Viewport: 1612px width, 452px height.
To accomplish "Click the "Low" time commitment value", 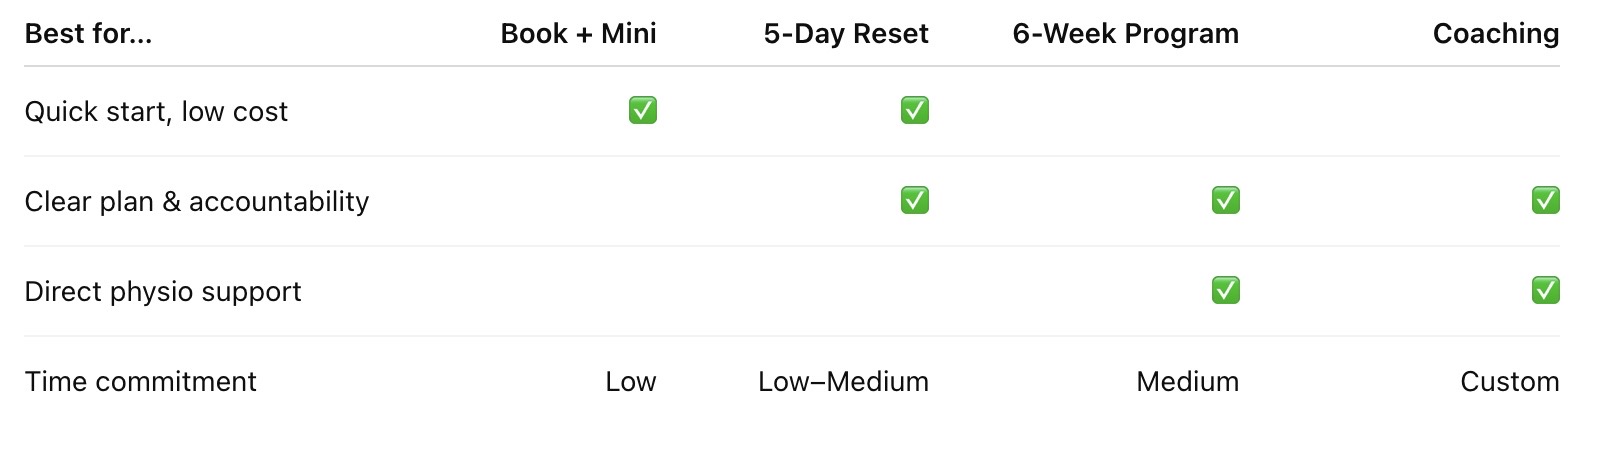I will [x=630, y=381].
